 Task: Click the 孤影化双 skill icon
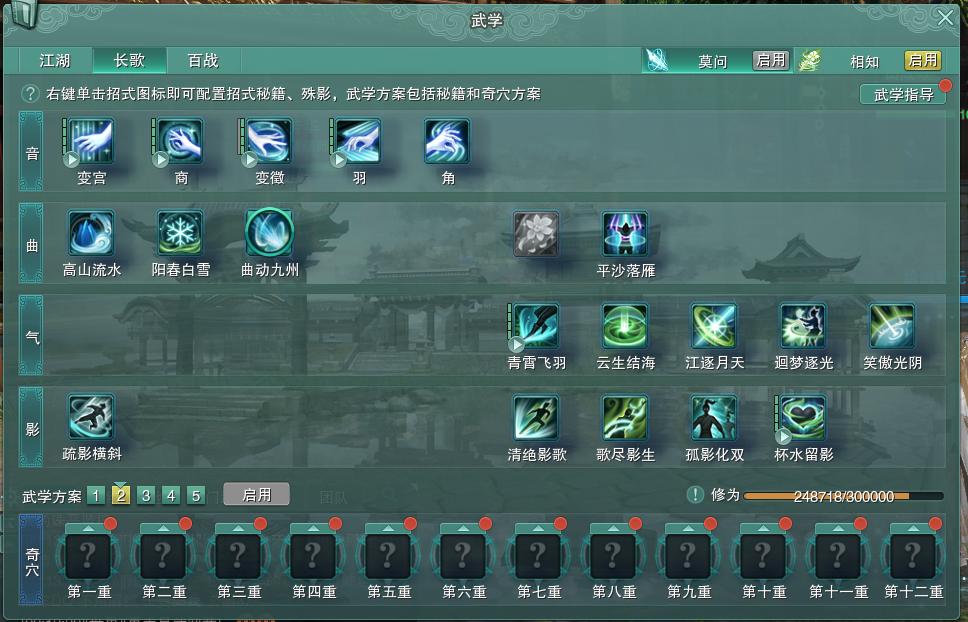(714, 418)
